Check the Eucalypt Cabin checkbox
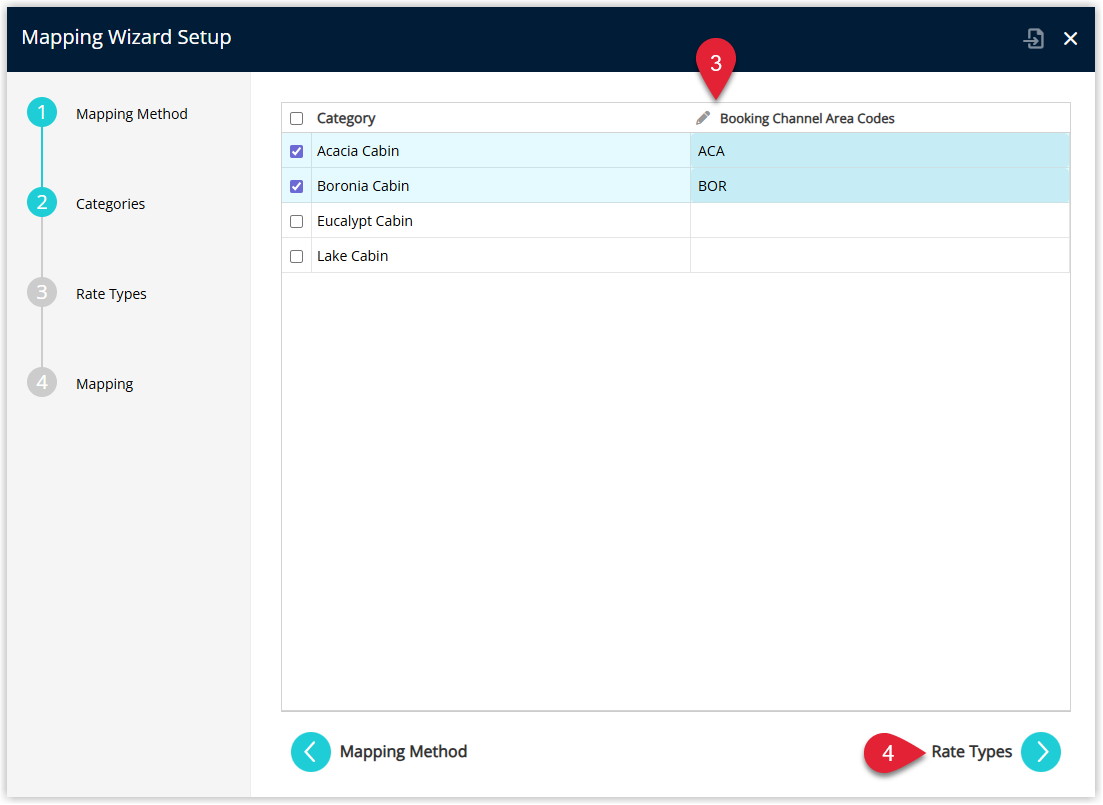Image resolution: width=1103 pixels, height=805 pixels. coord(297,221)
